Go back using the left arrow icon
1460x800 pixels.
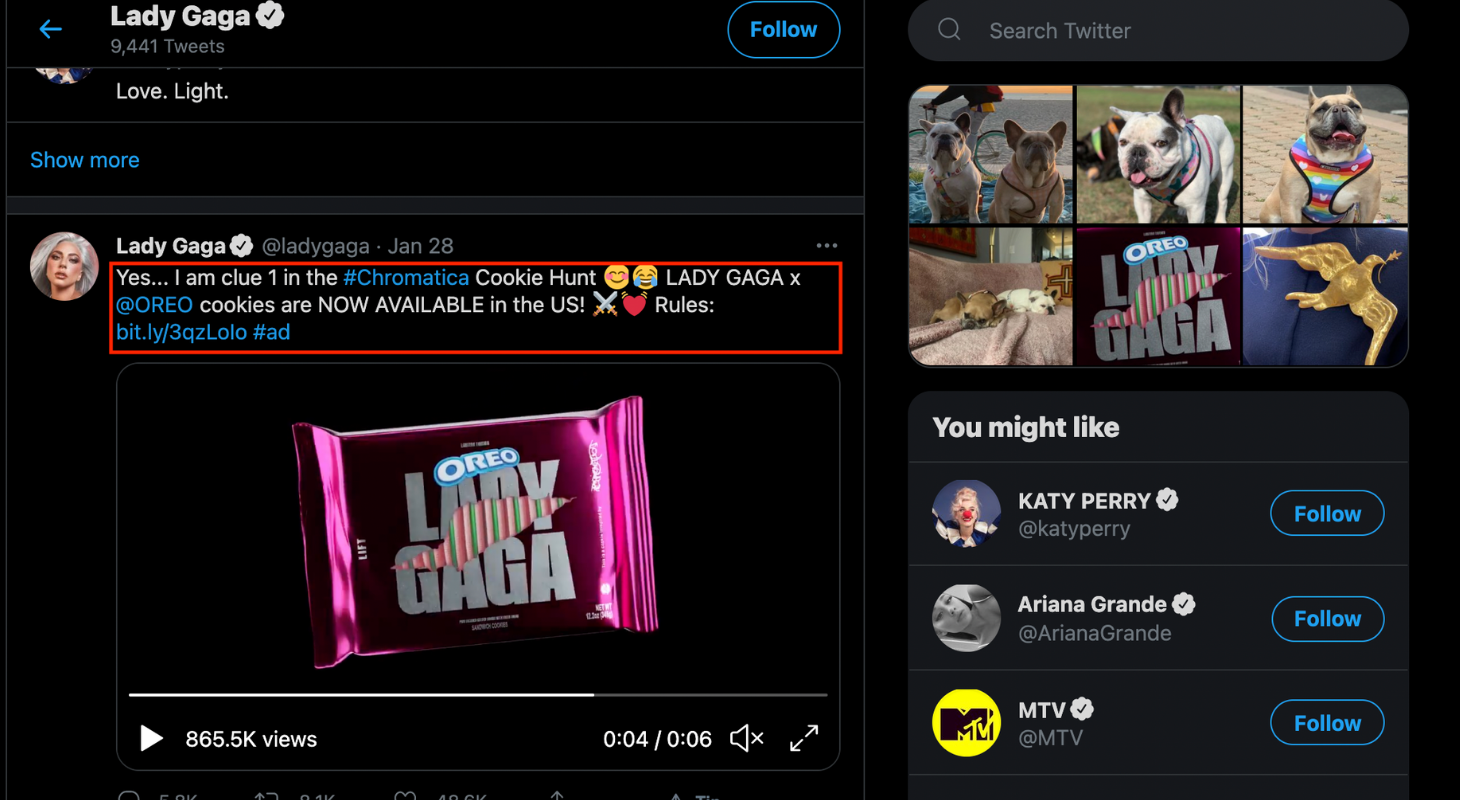pyautogui.click(x=50, y=29)
